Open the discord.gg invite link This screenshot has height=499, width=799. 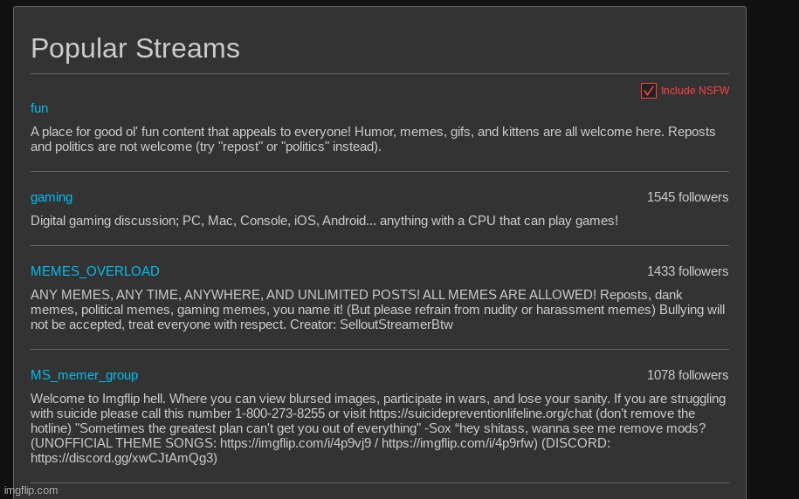pos(124,459)
